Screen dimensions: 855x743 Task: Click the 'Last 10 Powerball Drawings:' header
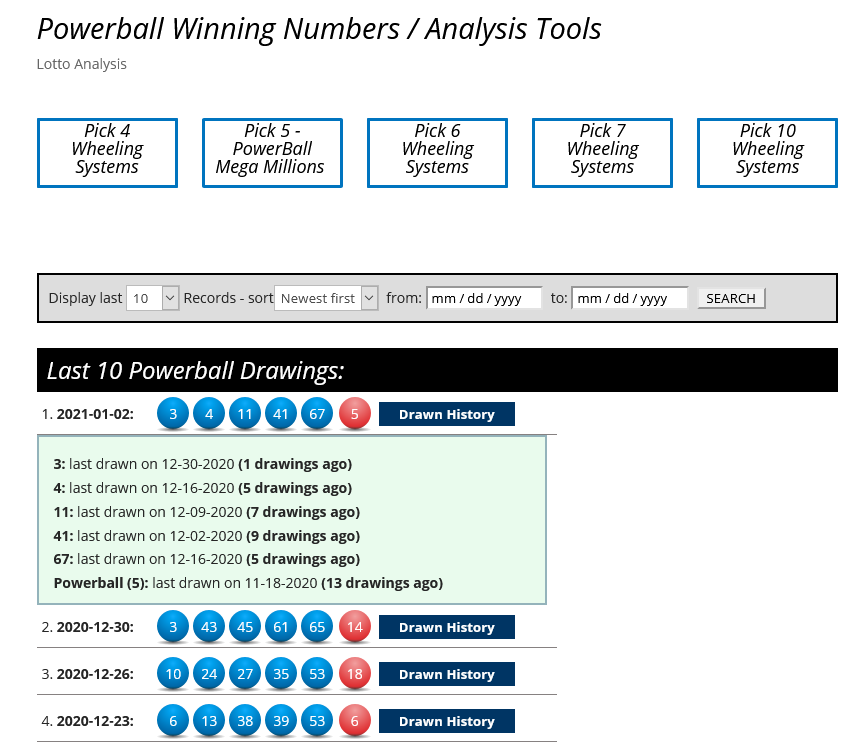click(196, 371)
